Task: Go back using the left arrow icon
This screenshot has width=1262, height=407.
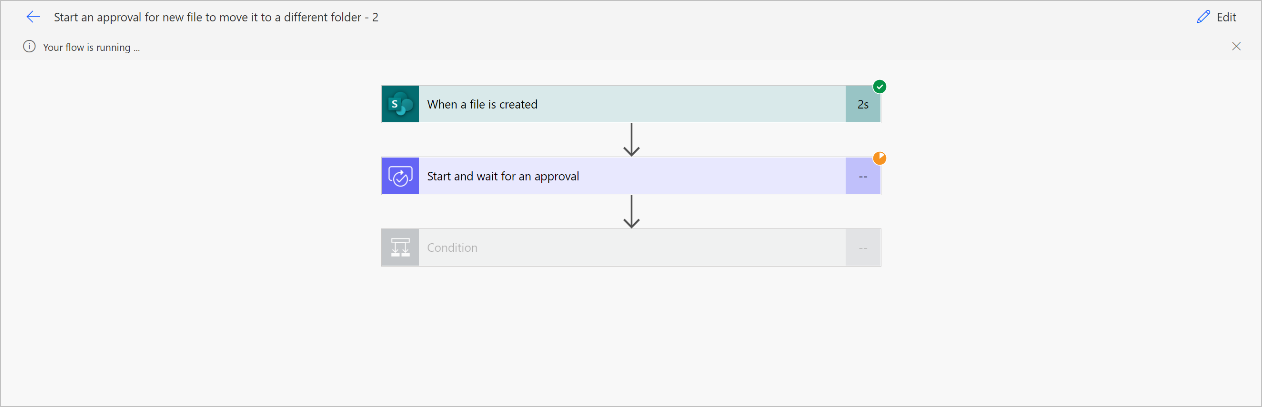Action: point(33,17)
